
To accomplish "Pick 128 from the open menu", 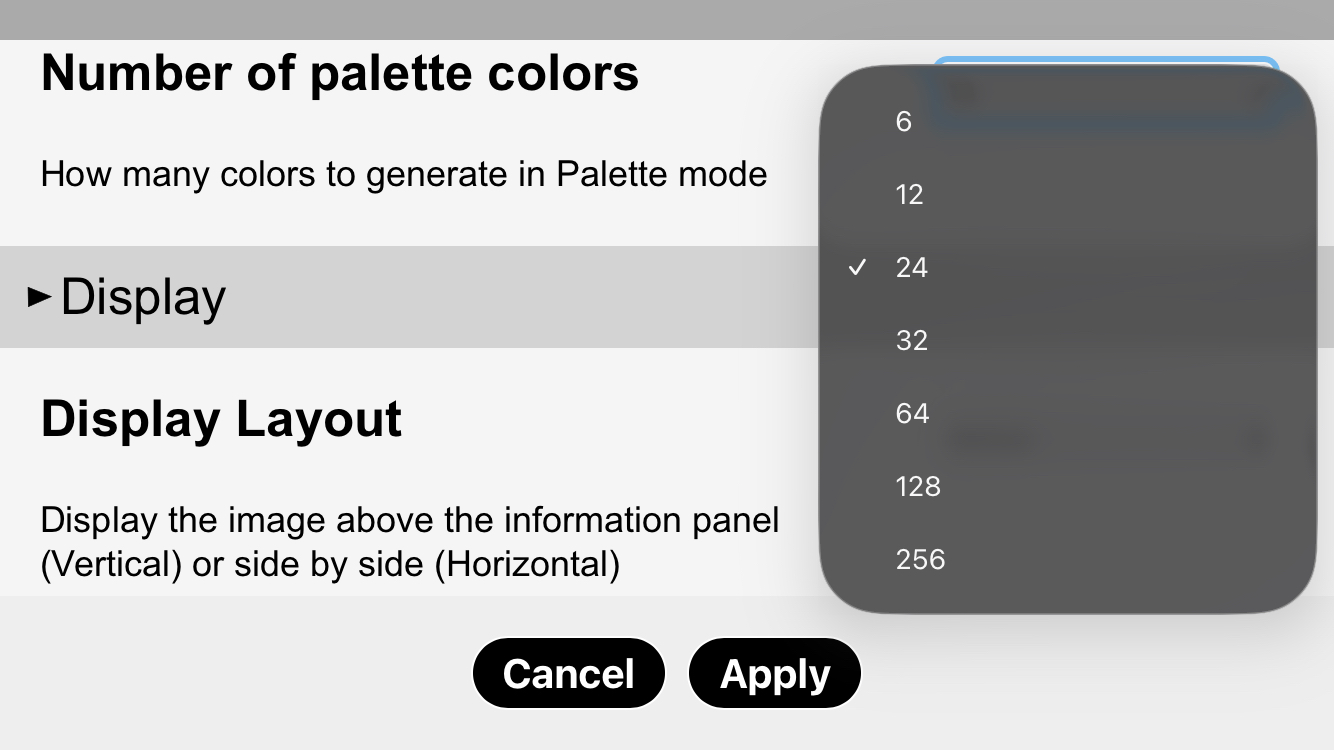I will (918, 487).
